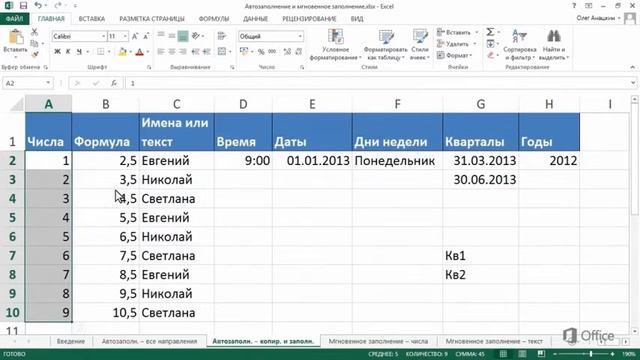Open Шрифт group dialog launcher
640x360 pixels.
pos(149,67)
